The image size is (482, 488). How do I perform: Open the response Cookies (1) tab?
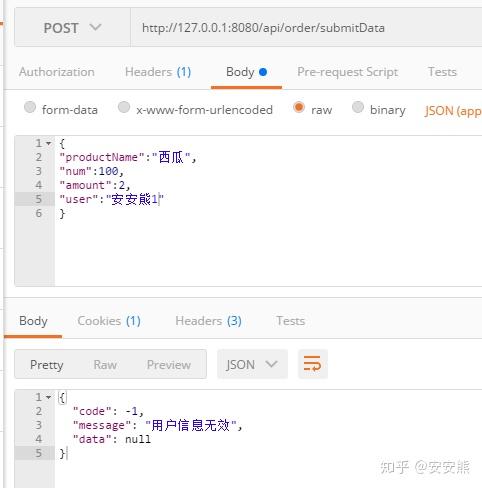(109, 321)
